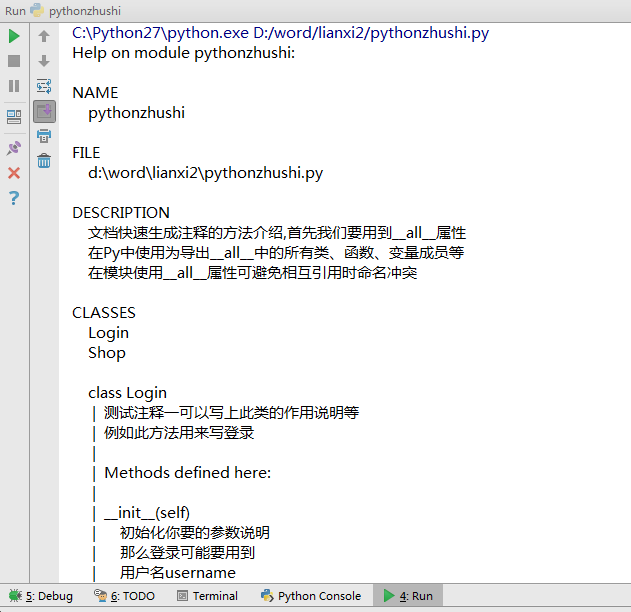Open the 6: TODO tool window

[x=124, y=596]
